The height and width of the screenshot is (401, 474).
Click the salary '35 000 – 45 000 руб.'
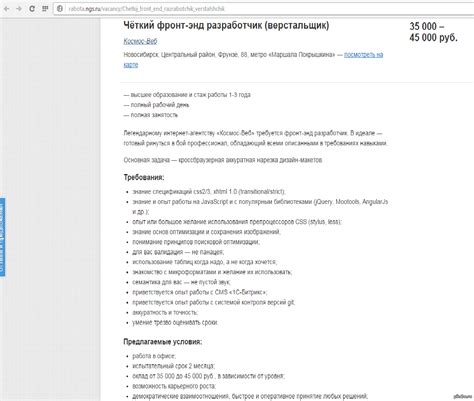tap(433, 32)
